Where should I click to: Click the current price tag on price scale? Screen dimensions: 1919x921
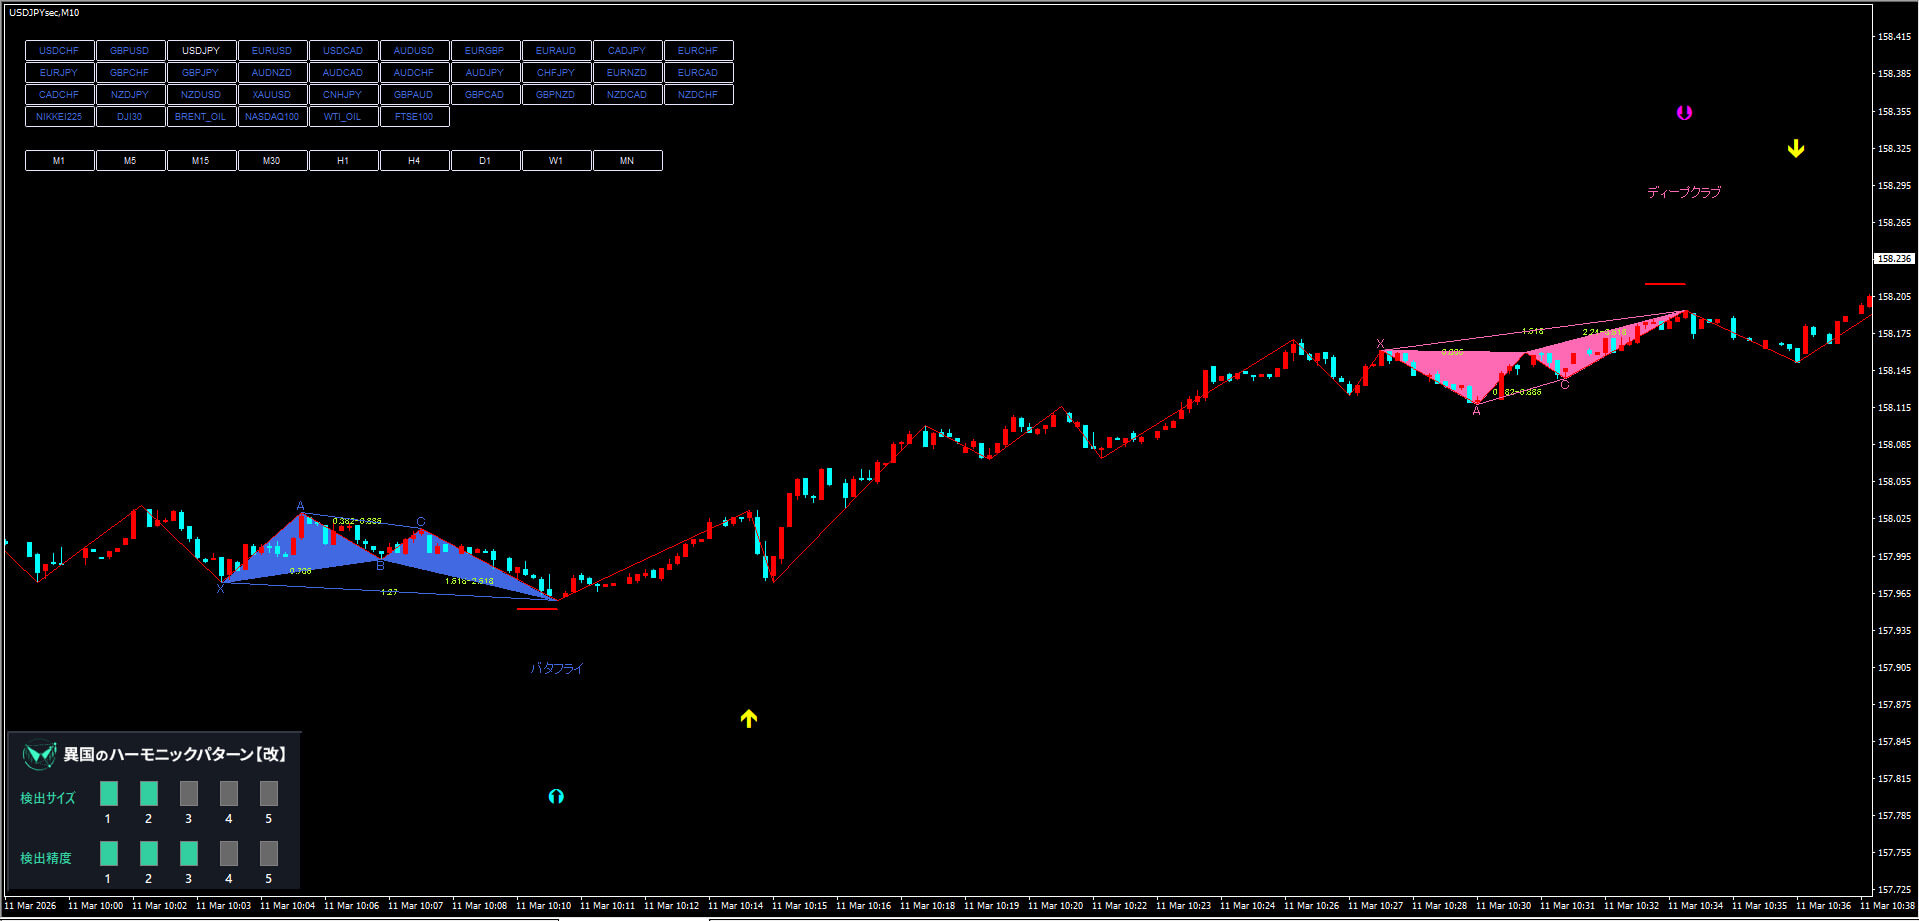pyautogui.click(x=1893, y=259)
